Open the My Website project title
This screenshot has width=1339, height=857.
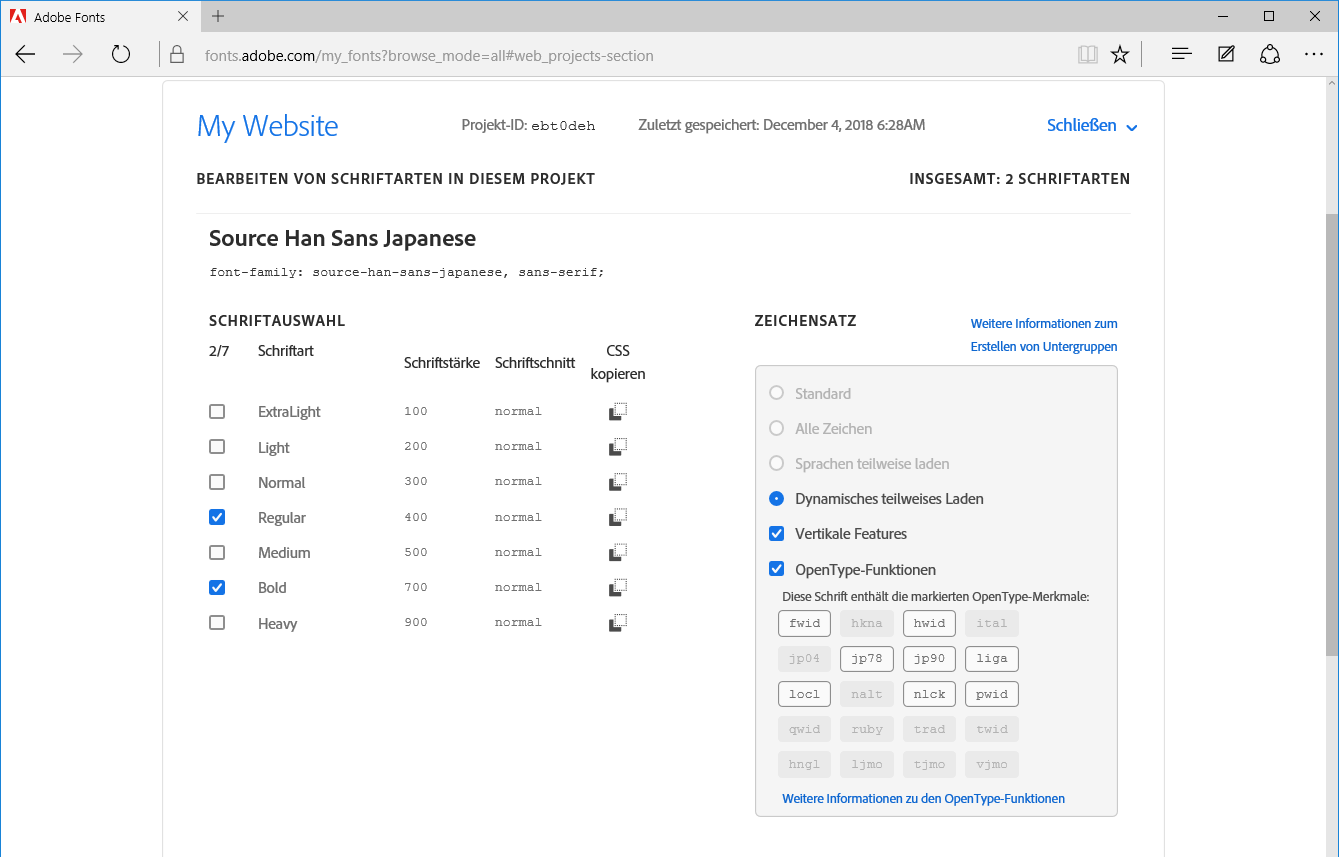click(x=268, y=126)
